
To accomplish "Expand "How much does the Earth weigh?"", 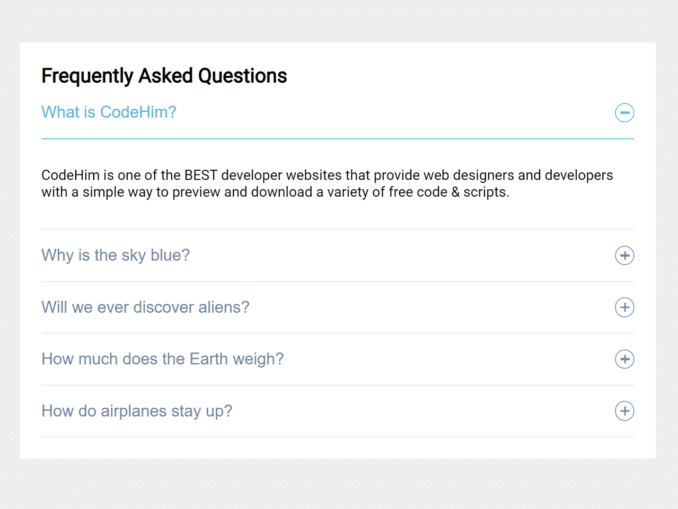I will click(162, 359).
